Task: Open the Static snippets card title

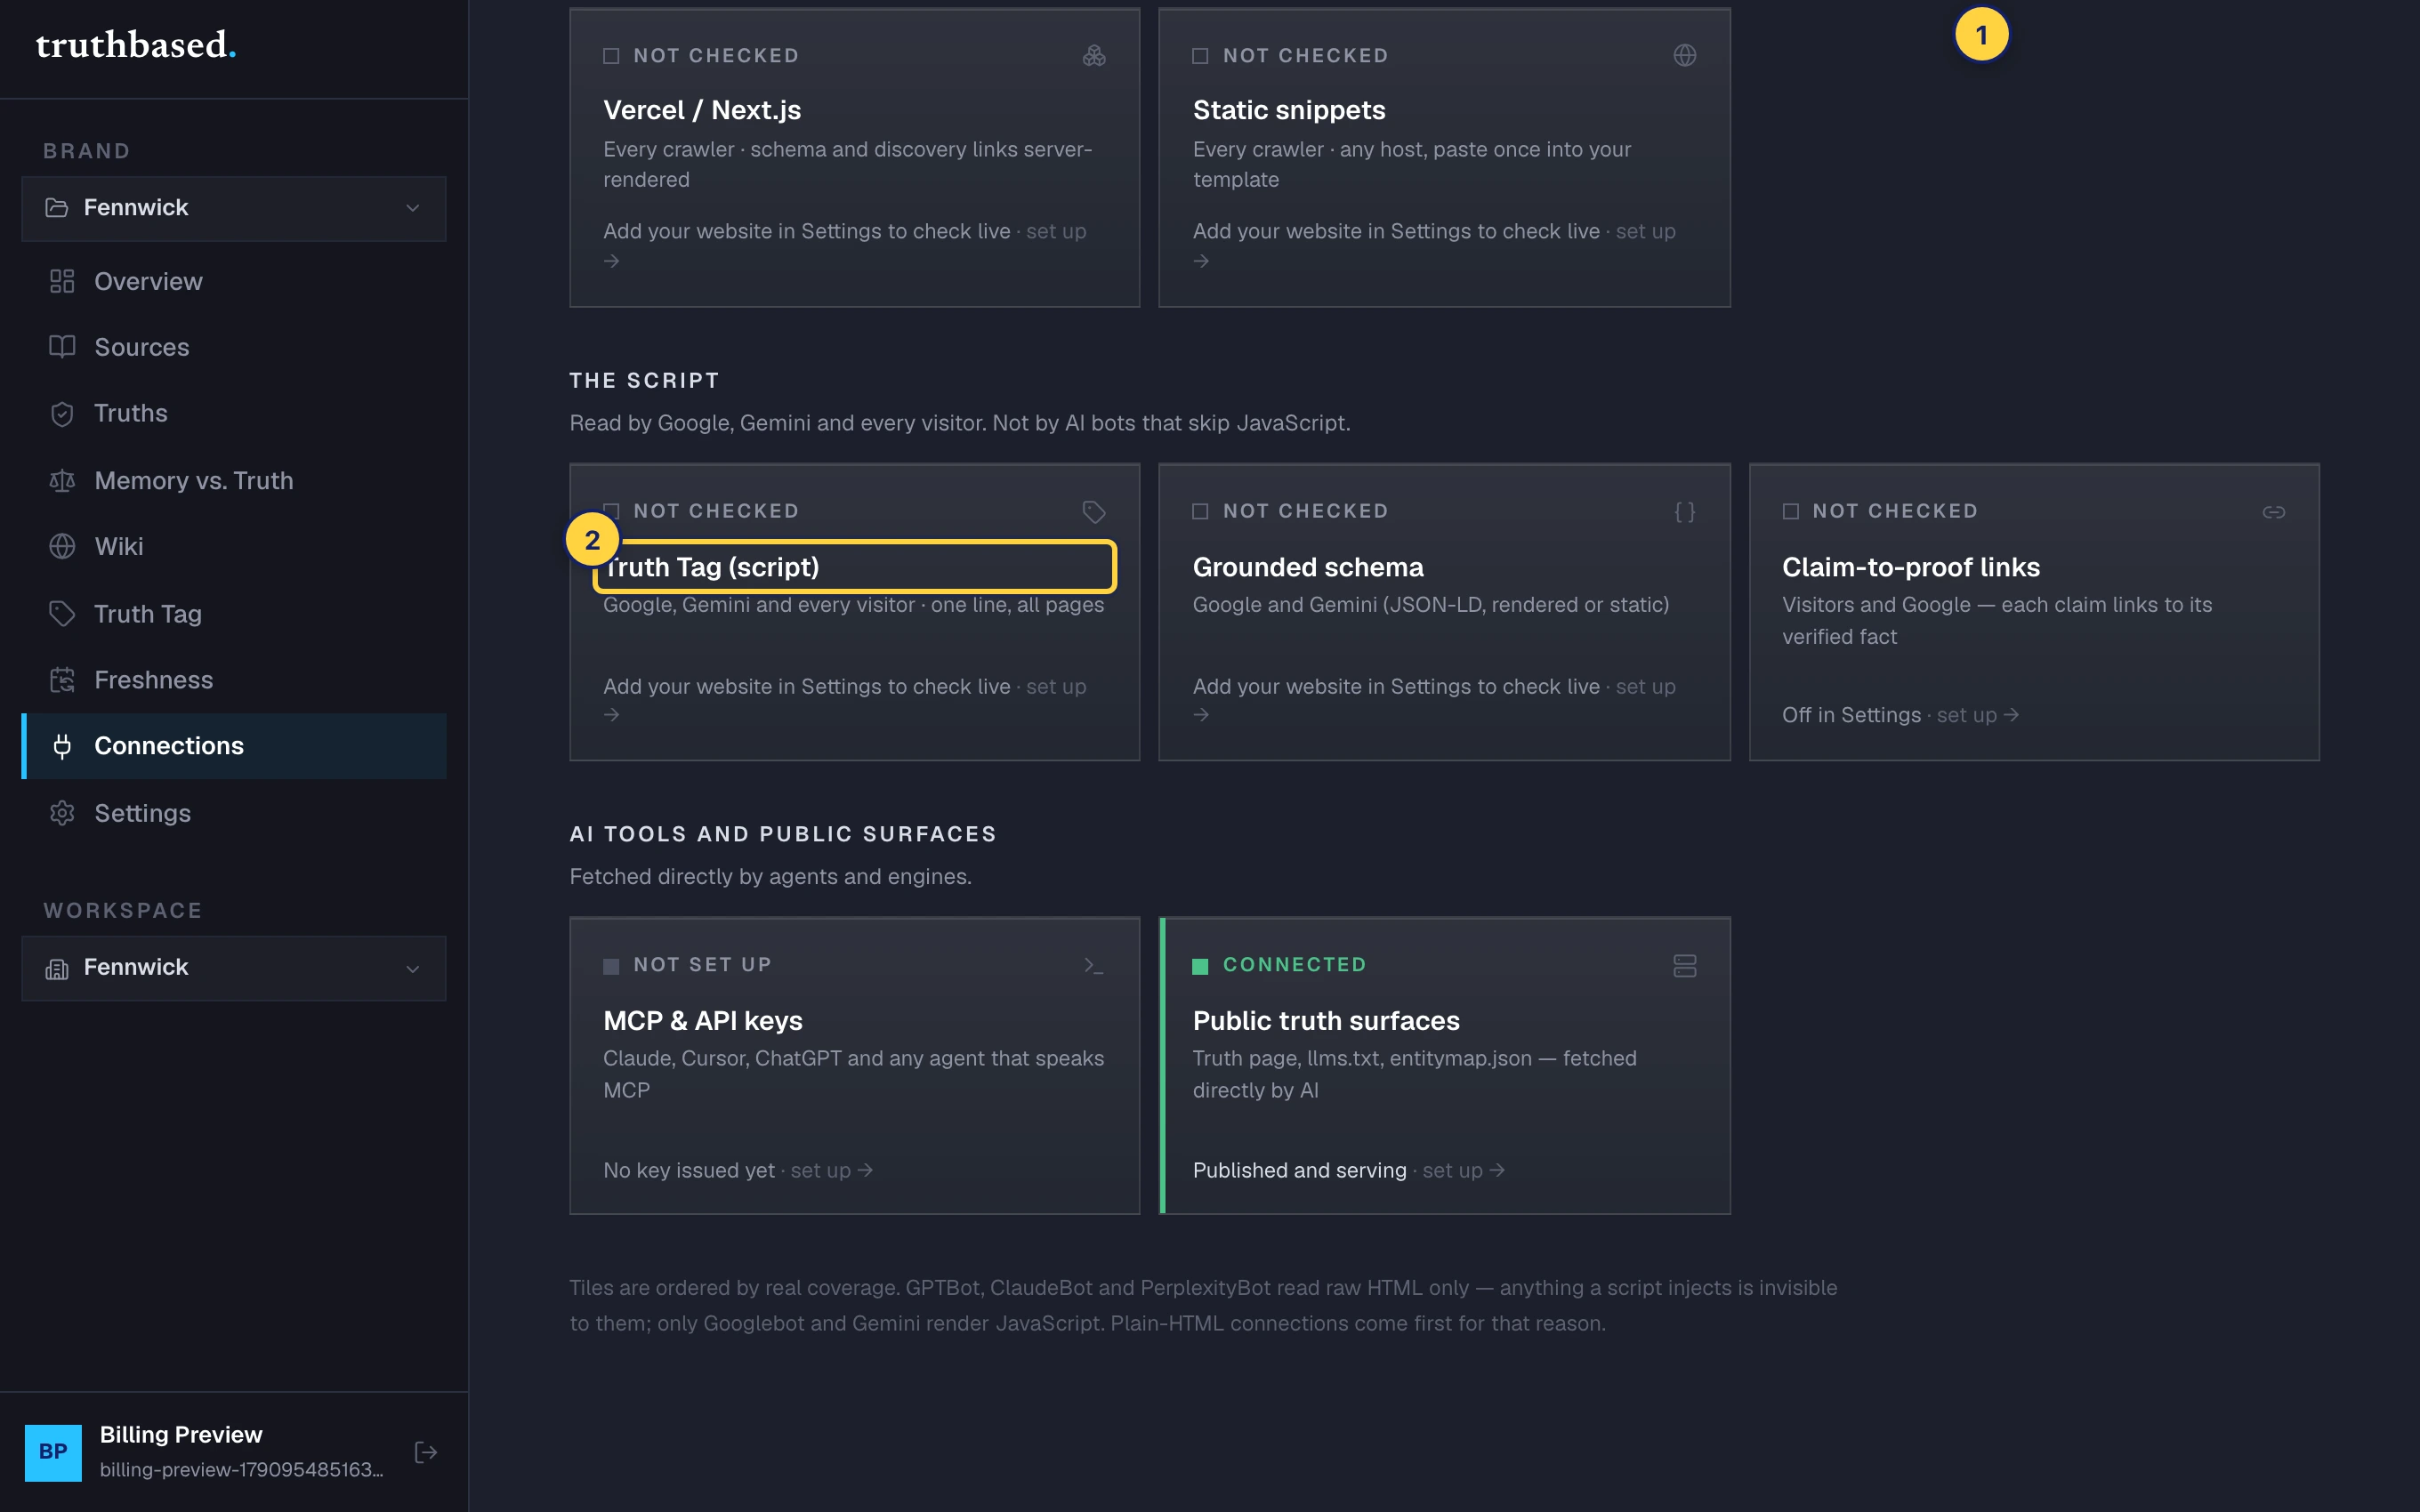Action: click(x=1289, y=110)
